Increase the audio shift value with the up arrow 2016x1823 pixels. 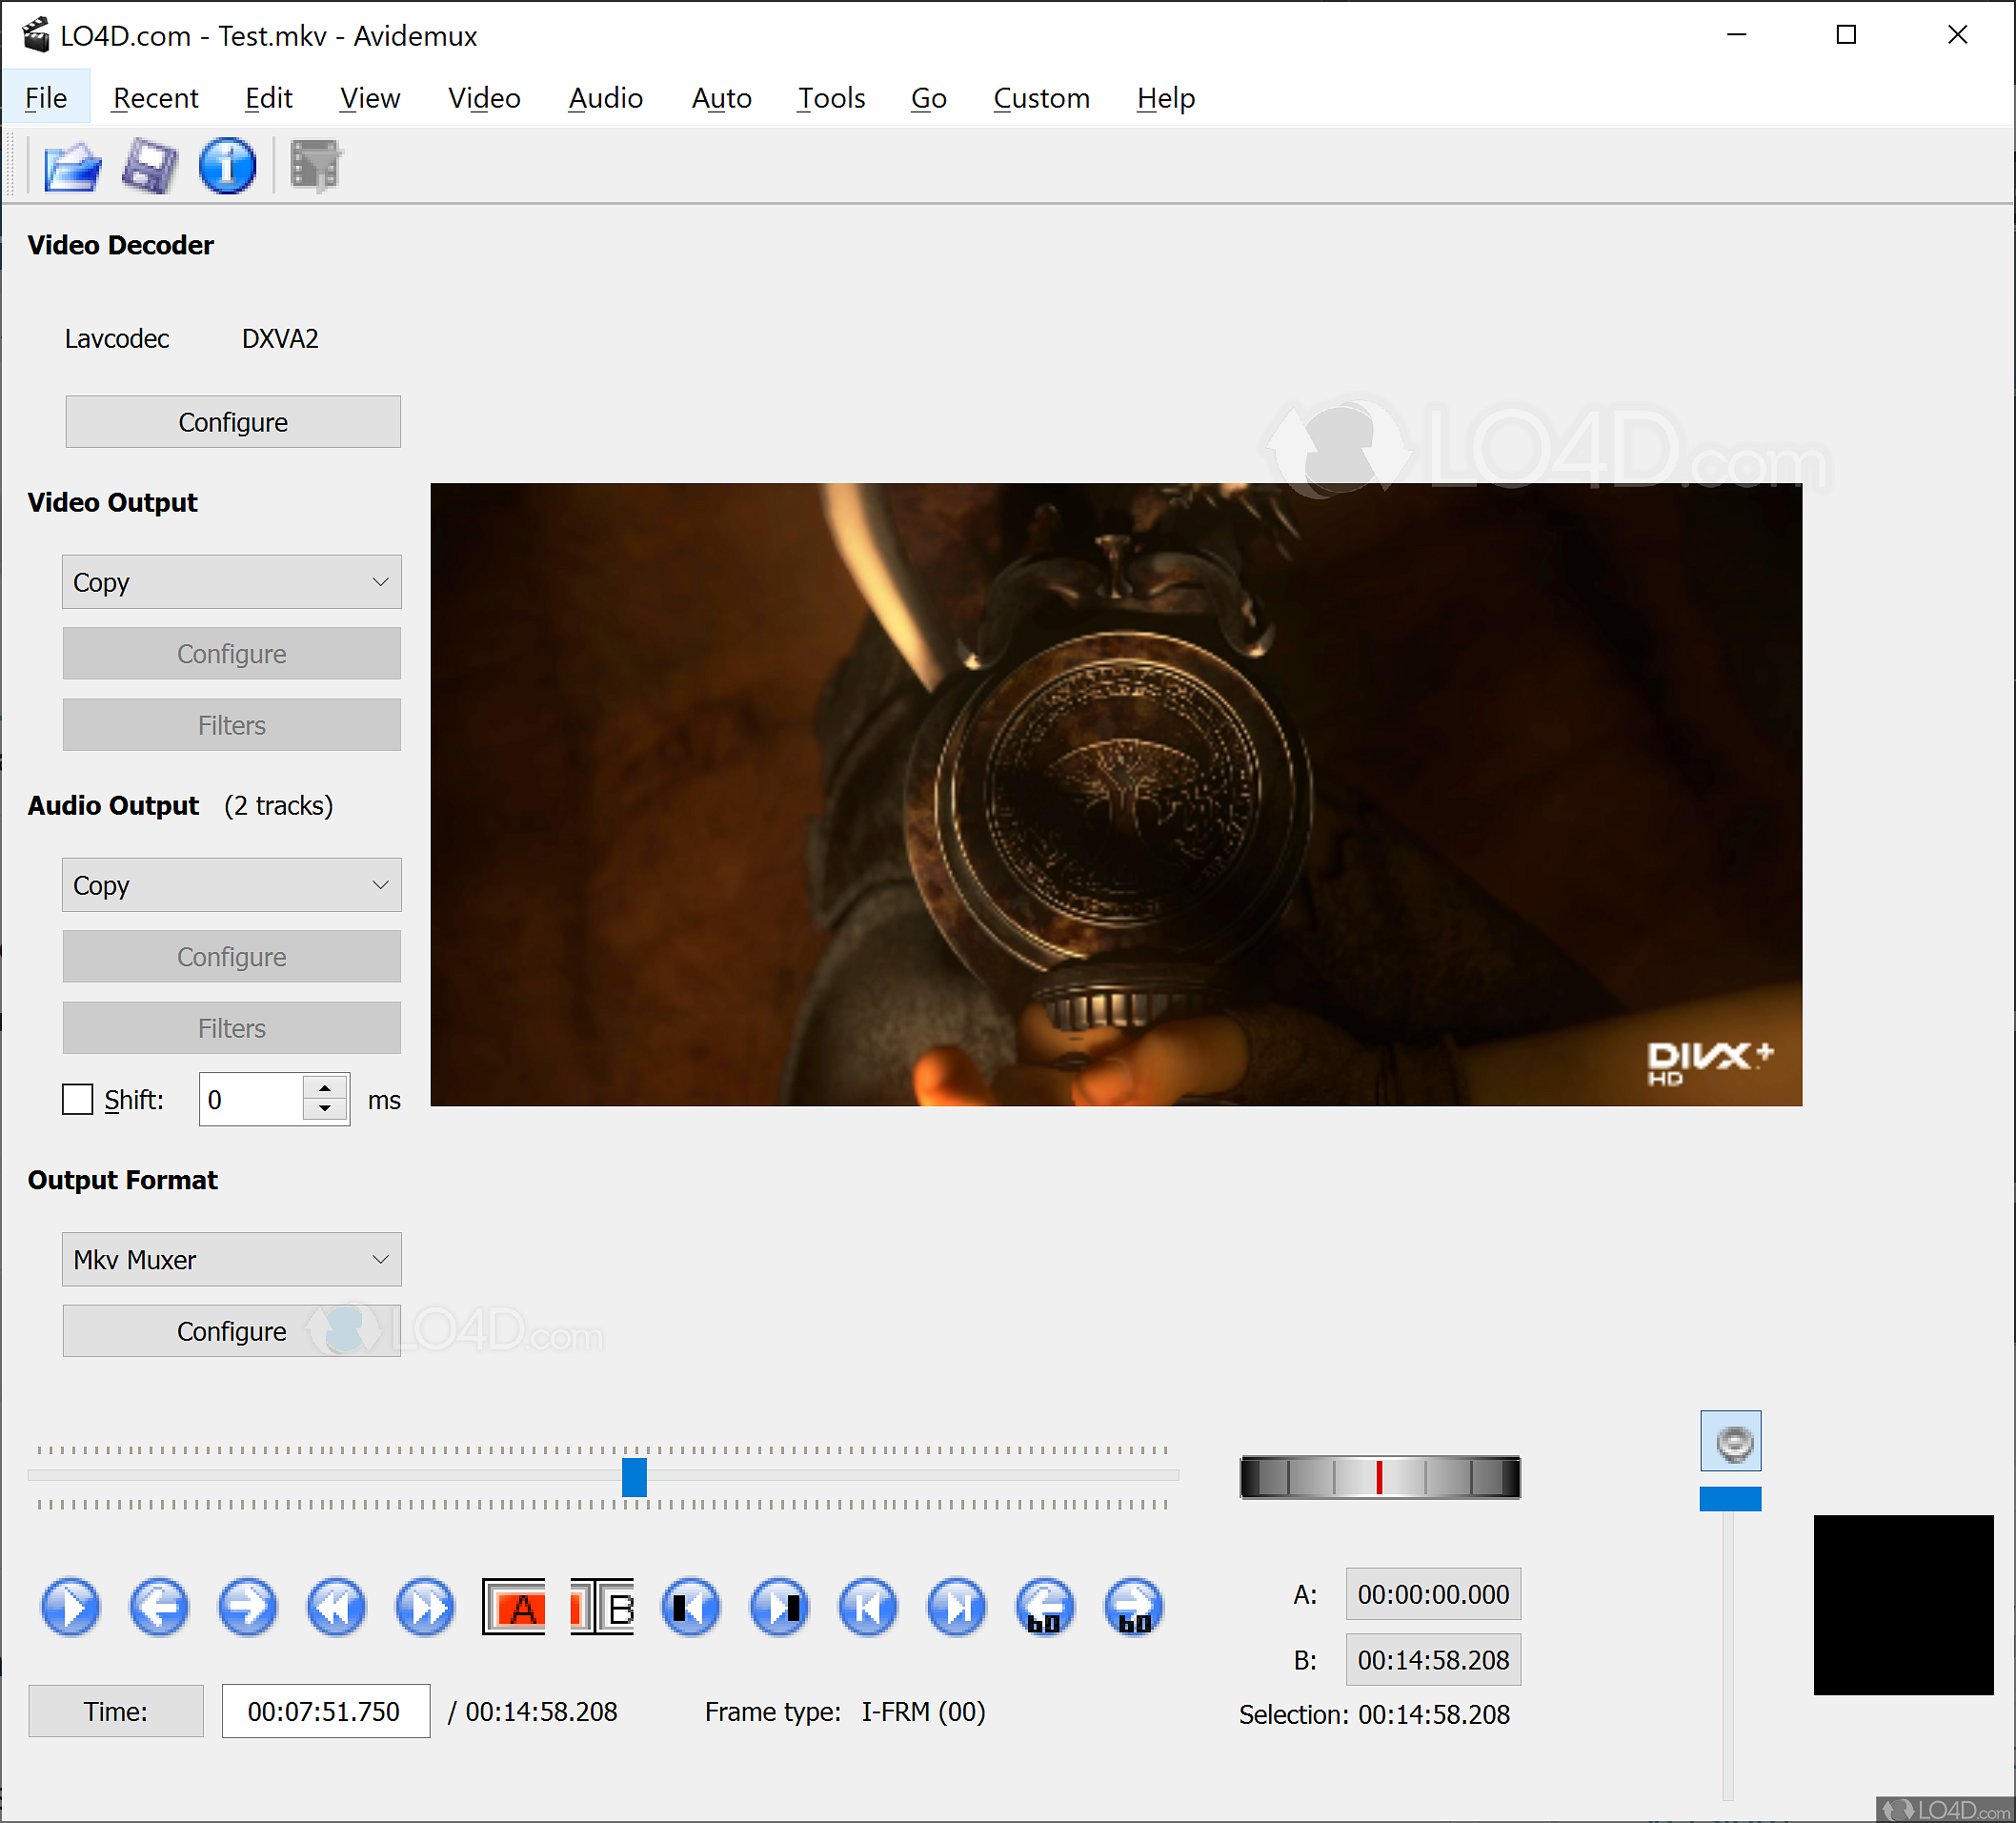click(325, 1089)
